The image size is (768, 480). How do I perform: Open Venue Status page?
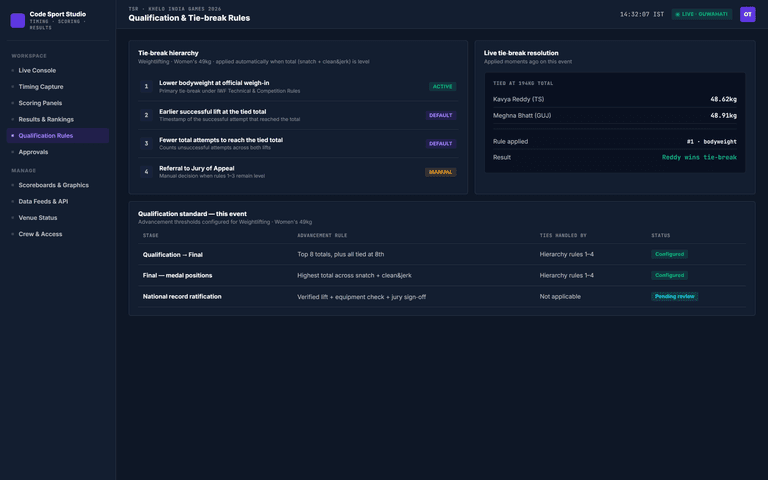pos(58,217)
